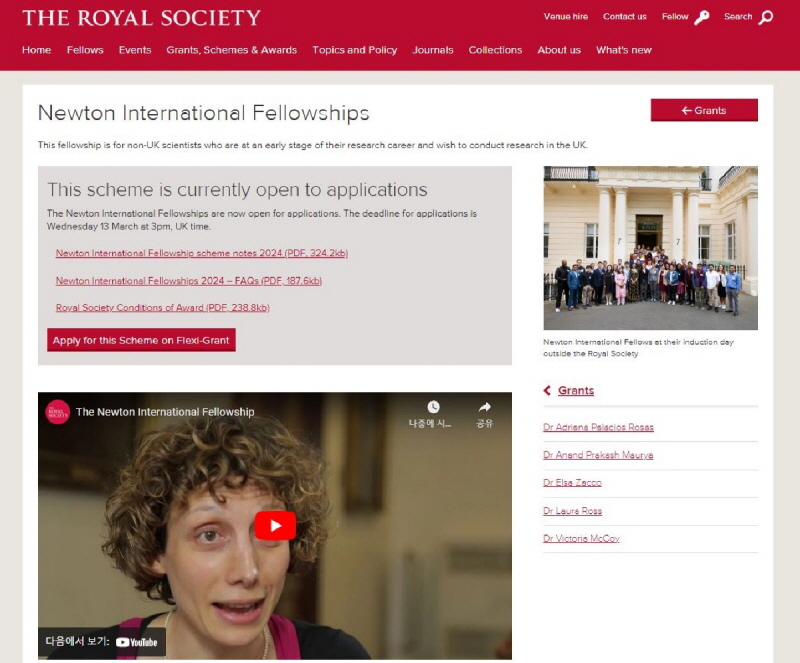Image resolution: width=800 pixels, height=663 pixels.
Task: Open Royal Society Conditions of Award PDF
Action: coord(163,308)
